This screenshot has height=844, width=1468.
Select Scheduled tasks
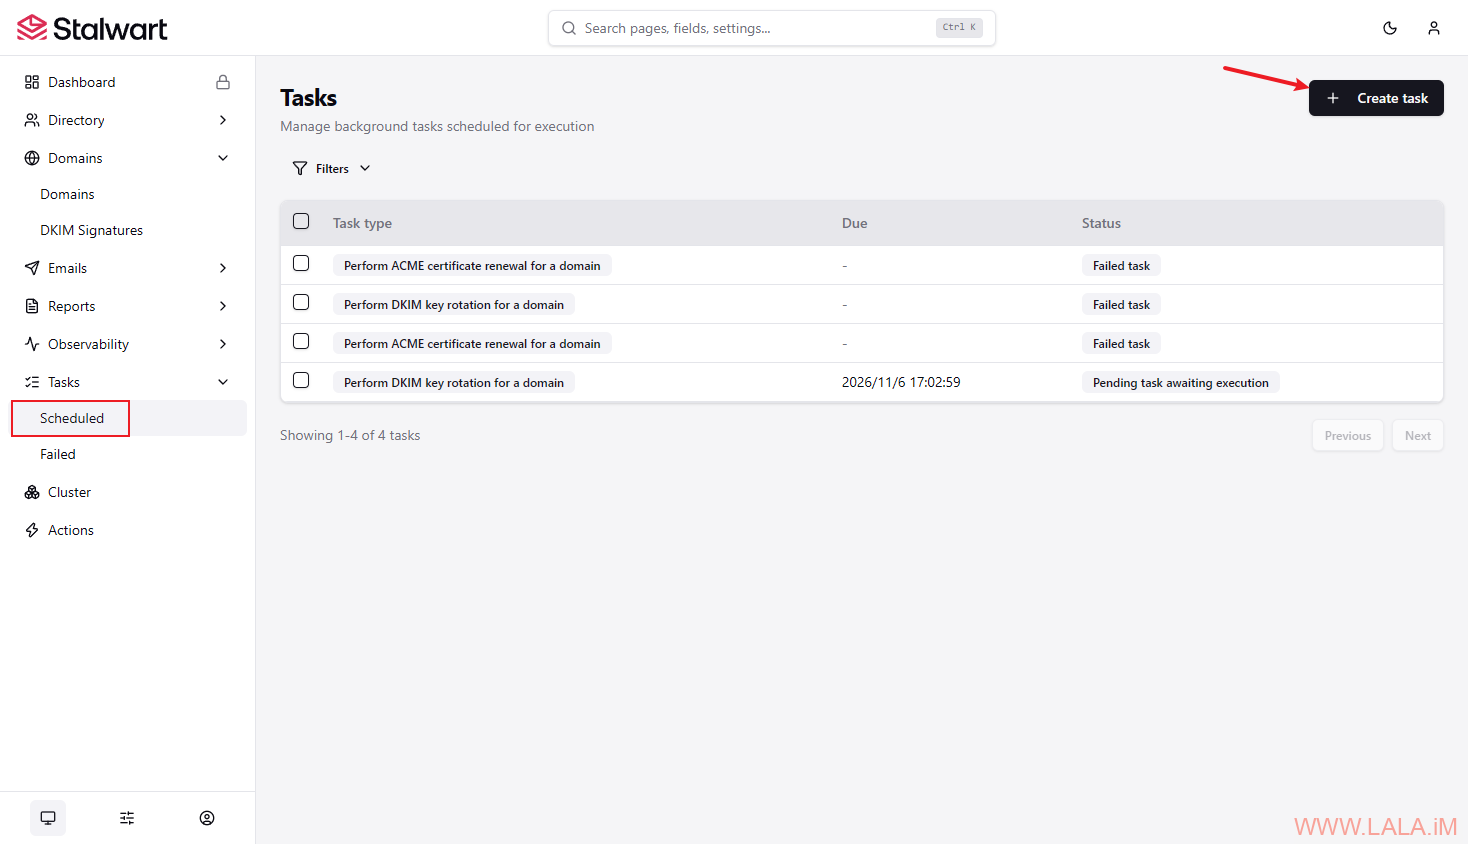click(127, 418)
